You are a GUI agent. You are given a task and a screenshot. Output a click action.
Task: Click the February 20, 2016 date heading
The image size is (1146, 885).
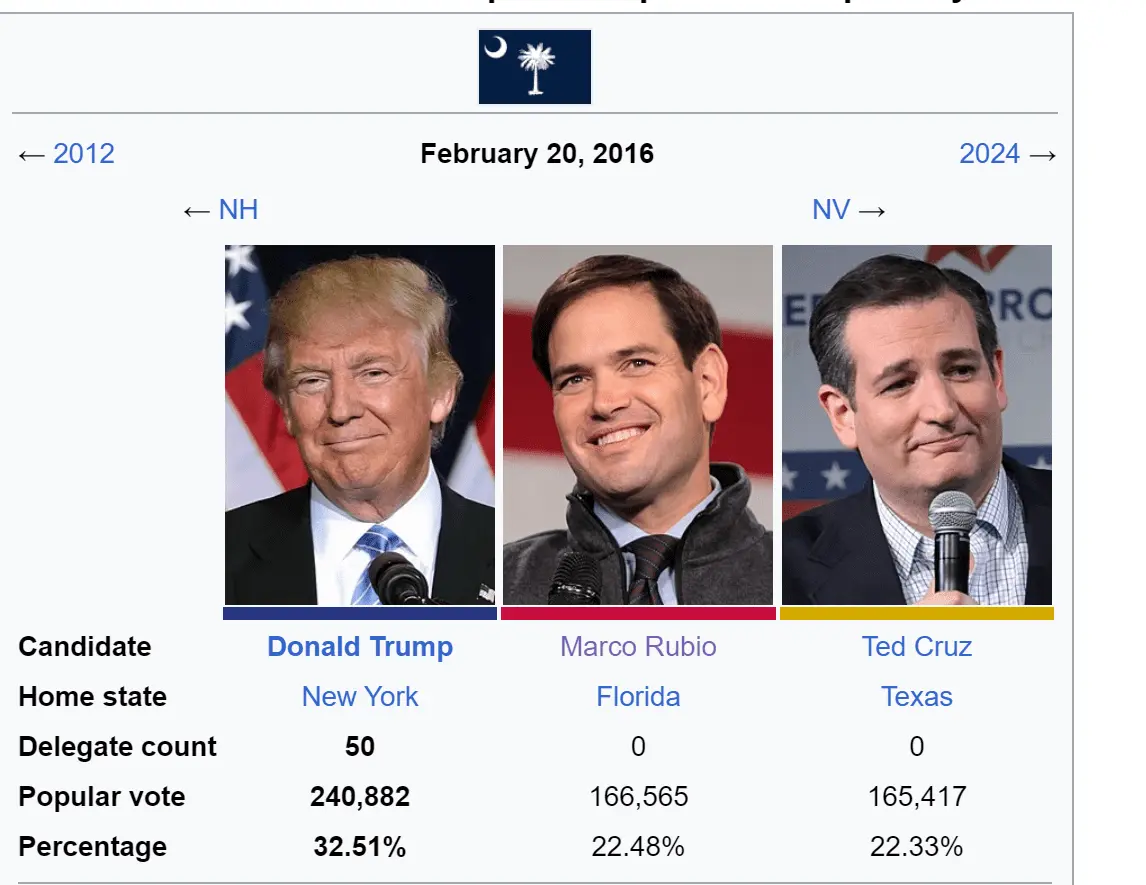tap(537, 154)
